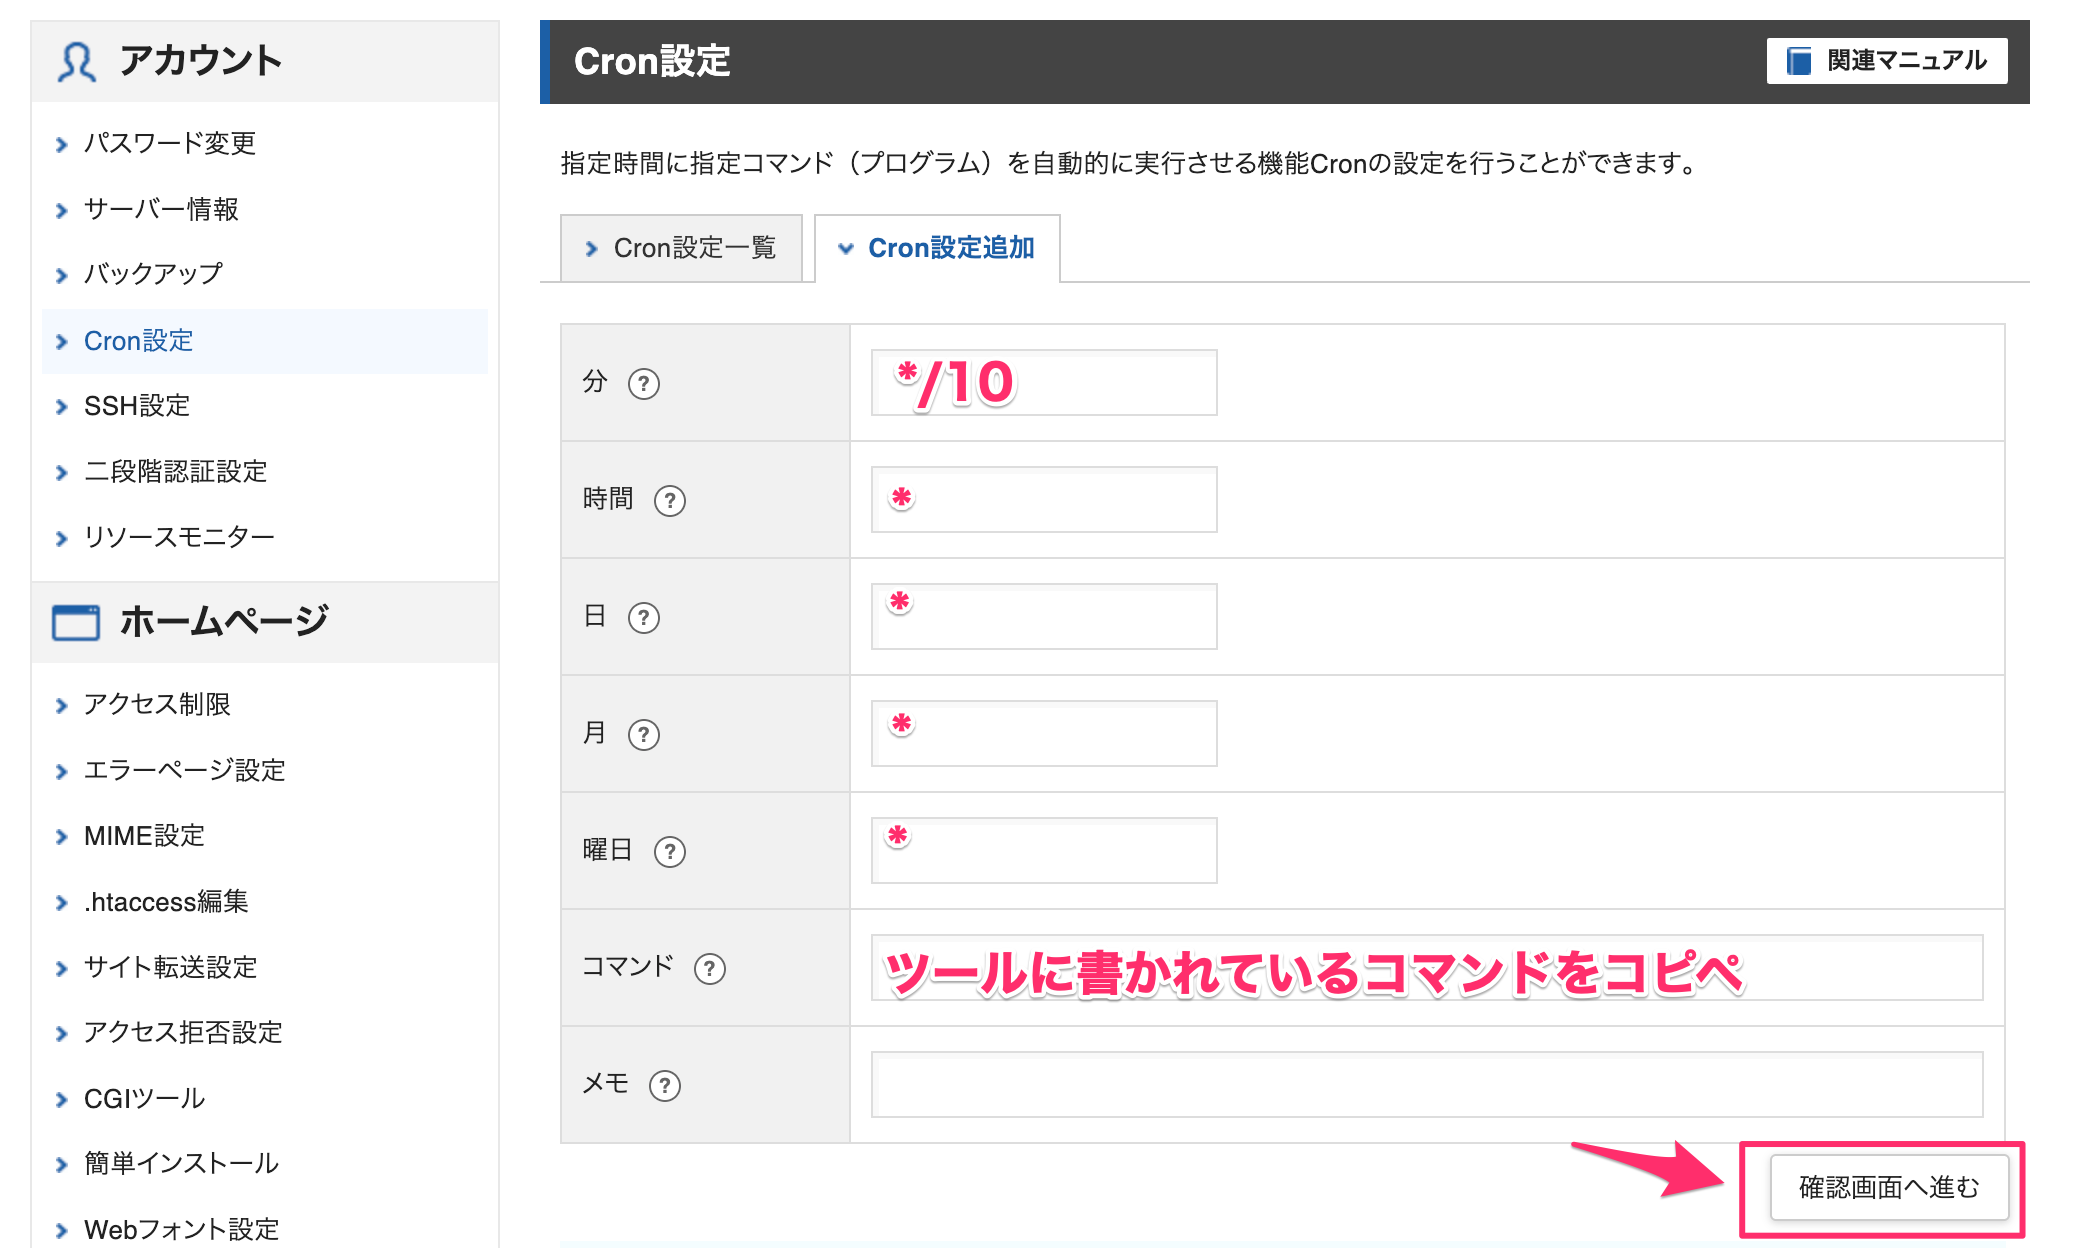The height and width of the screenshot is (1248, 2090).
Task: Click the help icon next to メモ
Action: pos(664,1086)
